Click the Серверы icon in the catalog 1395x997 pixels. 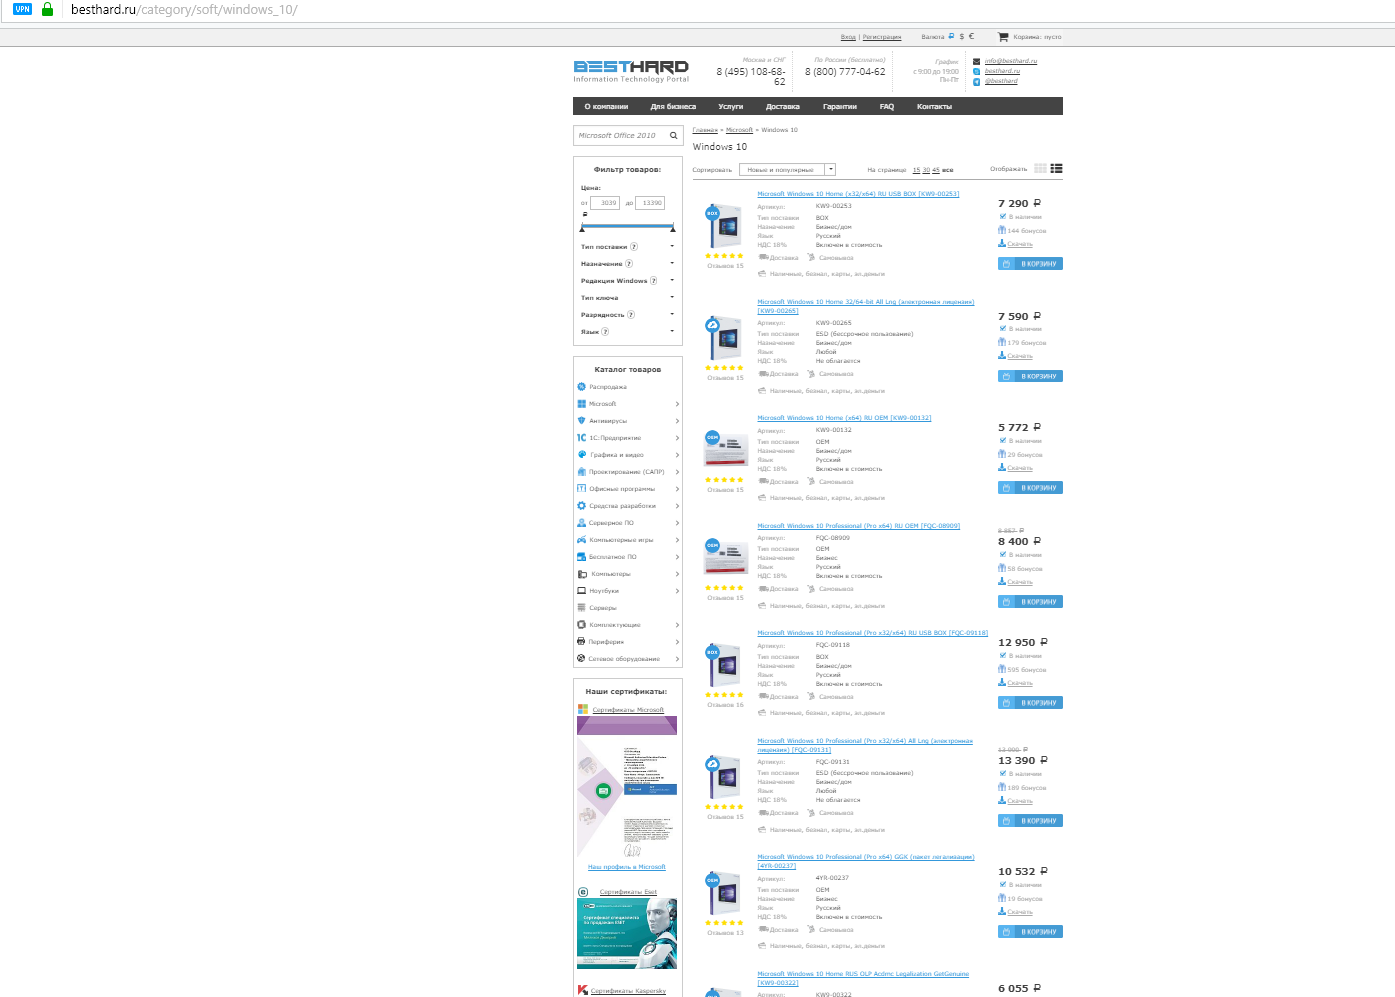tap(581, 608)
